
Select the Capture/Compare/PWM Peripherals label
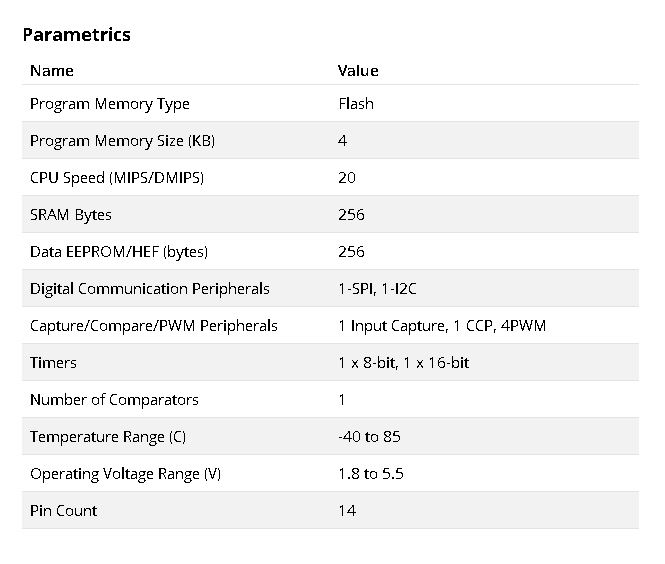click(154, 326)
